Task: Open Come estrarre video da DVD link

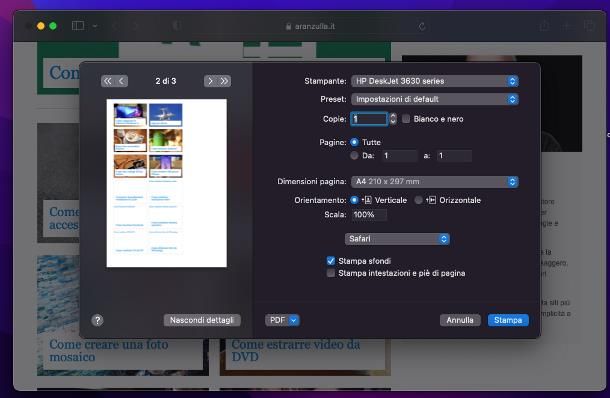Action: click(x=296, y=351)
